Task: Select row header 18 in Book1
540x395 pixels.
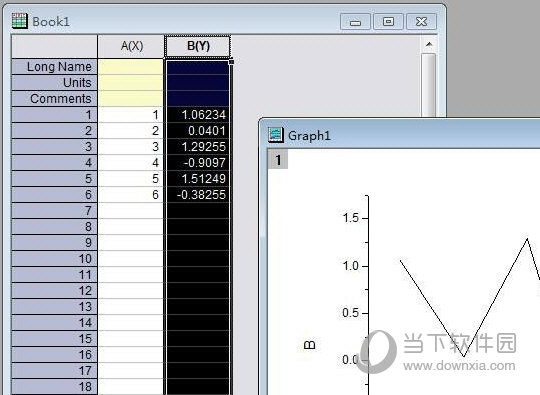Action: [x=54, y=386]
